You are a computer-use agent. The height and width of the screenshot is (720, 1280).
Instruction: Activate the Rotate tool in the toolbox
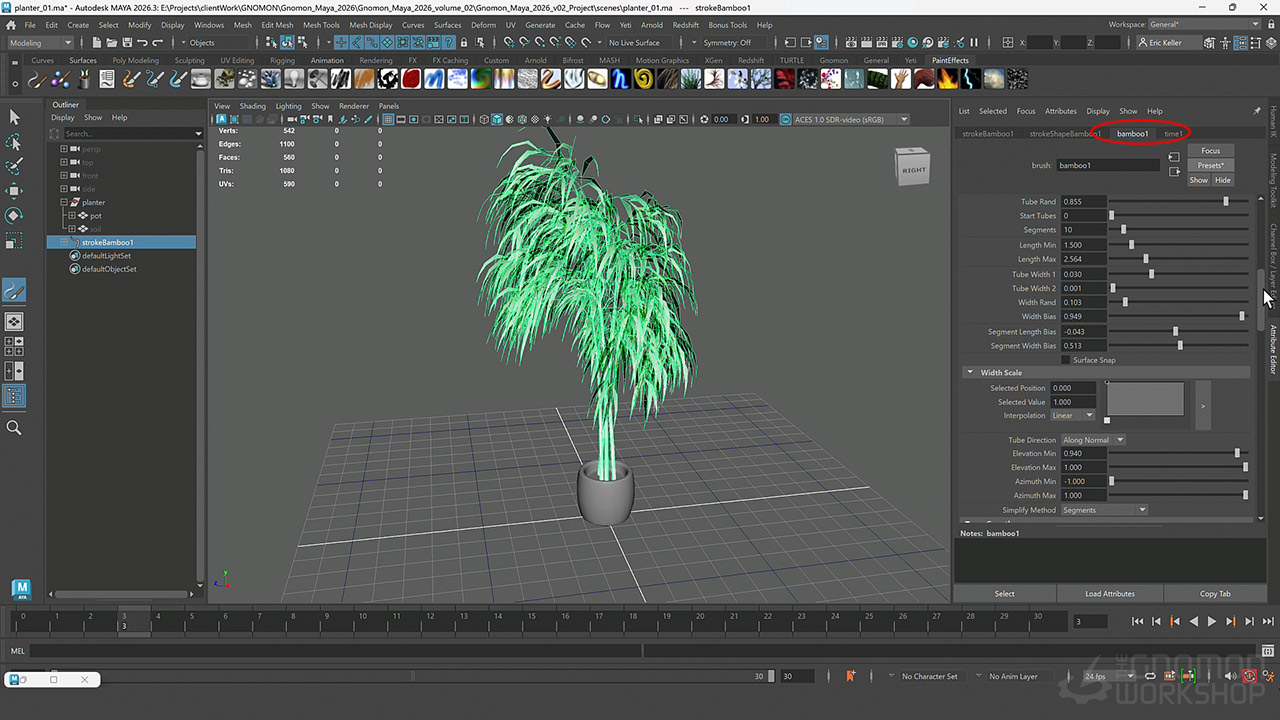pos(14,216)
